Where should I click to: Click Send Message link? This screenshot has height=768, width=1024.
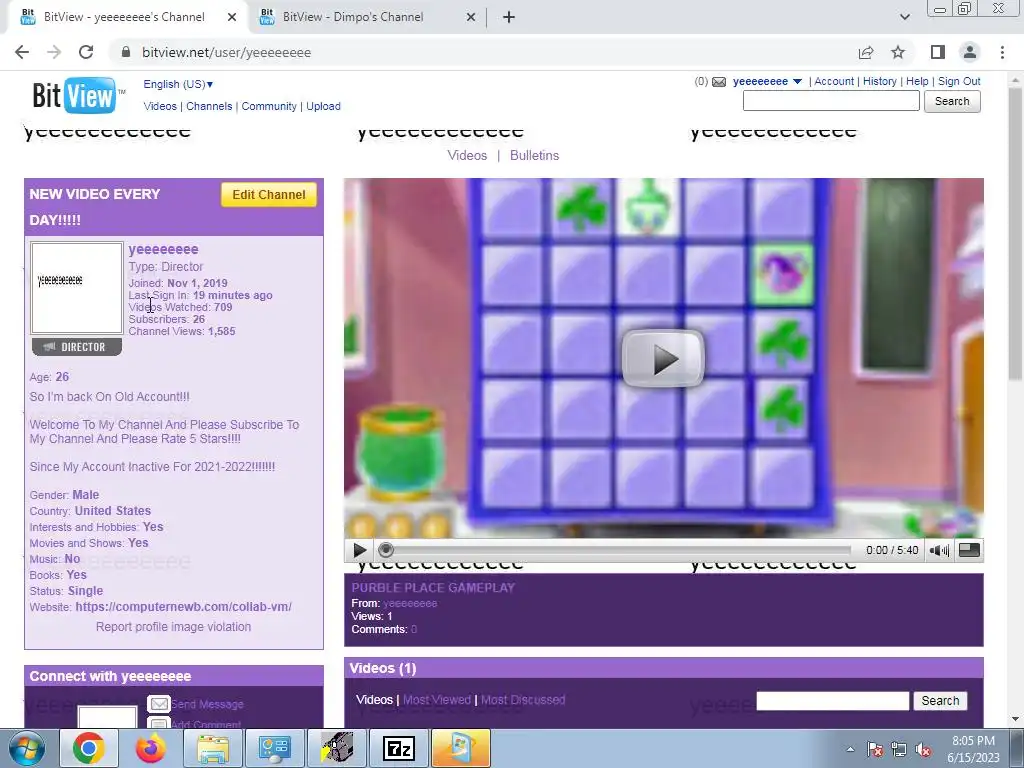[x=207, y=705]
